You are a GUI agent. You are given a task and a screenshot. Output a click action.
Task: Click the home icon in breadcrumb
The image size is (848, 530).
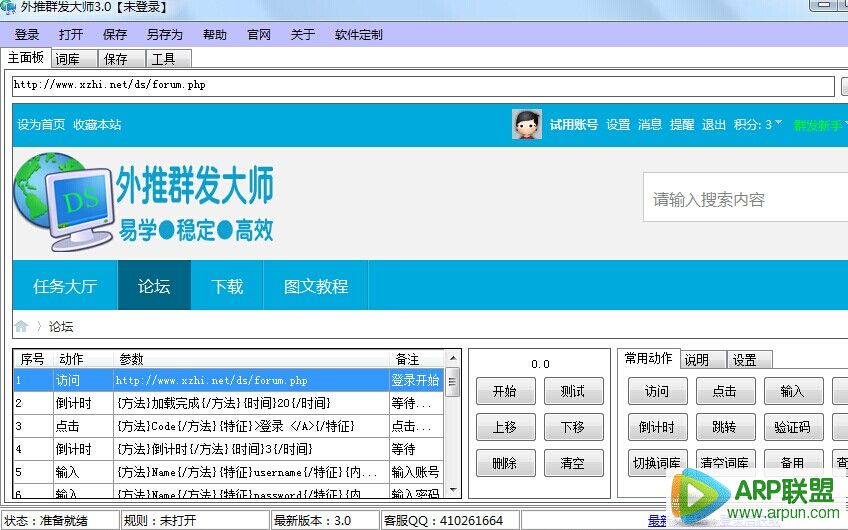pyautogui.click(x=21, y=326)
